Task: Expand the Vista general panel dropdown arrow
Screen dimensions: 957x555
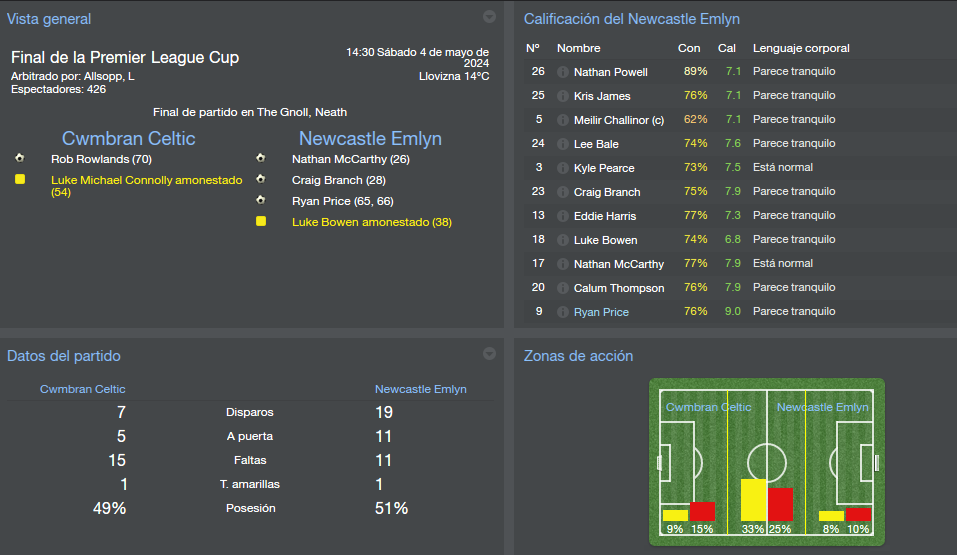Action: [489, 17]
